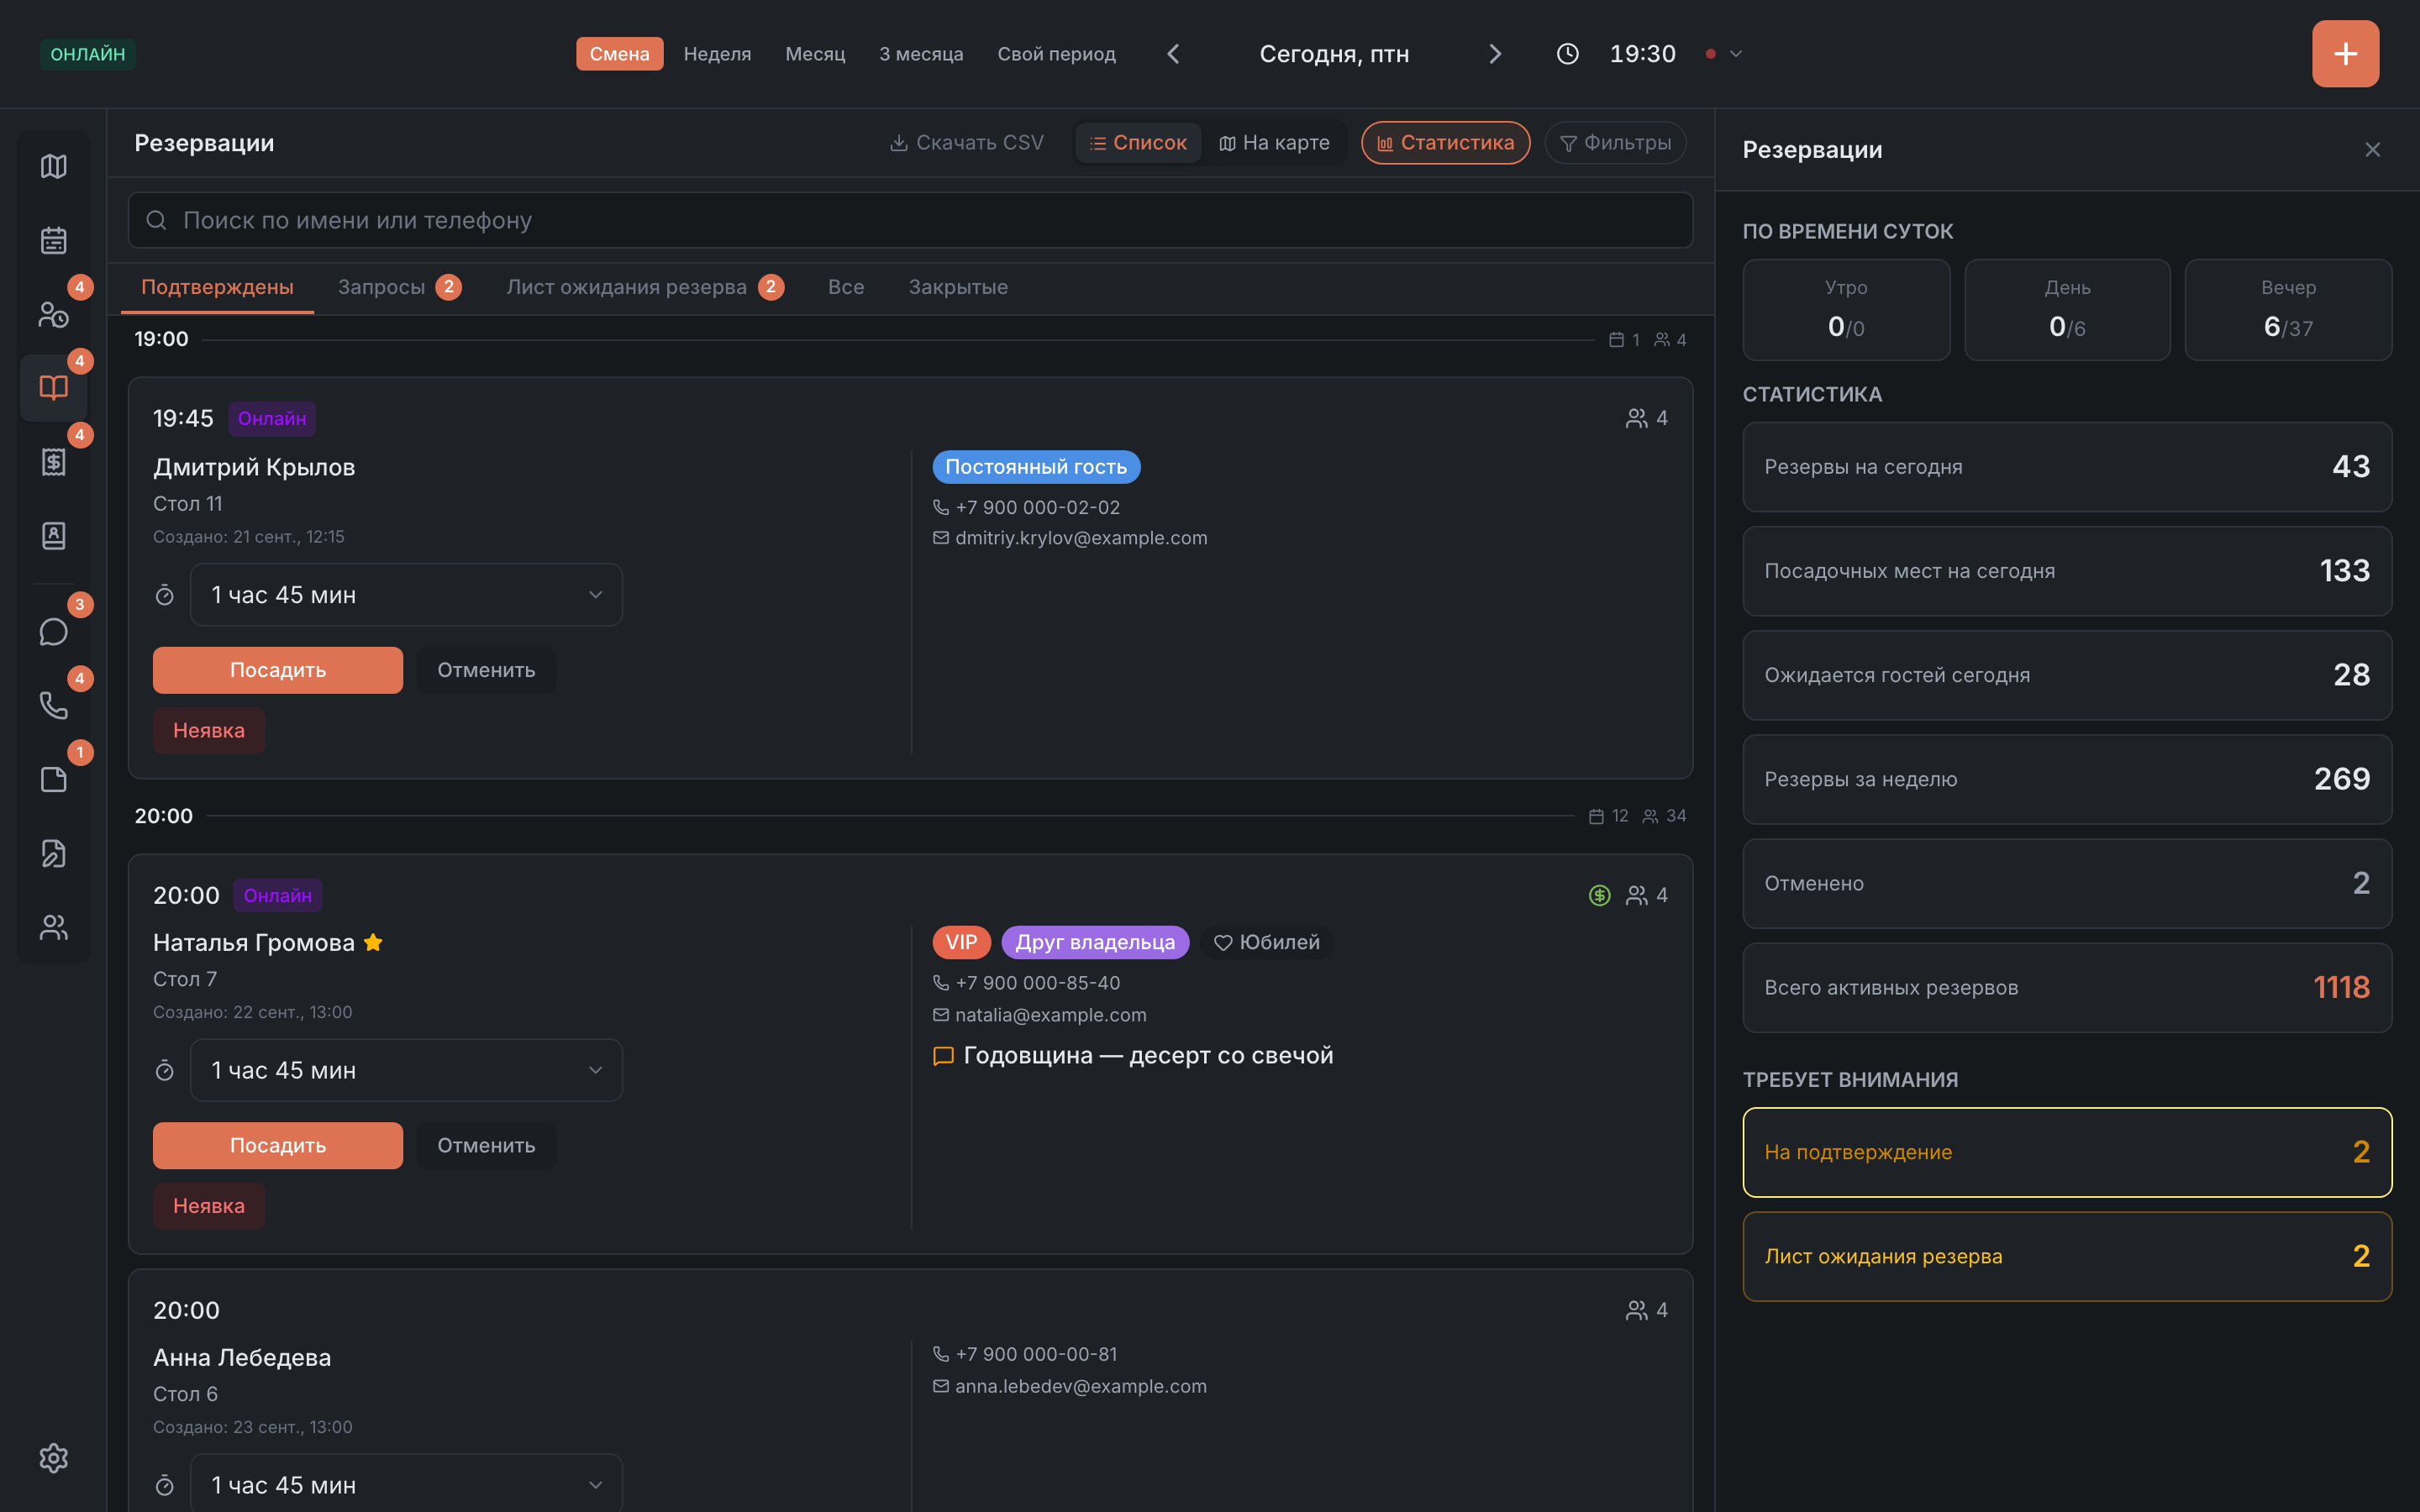Open the На подтверждение attention card
The image size is (2420, 1512).
click(x=2067, y=1152)
